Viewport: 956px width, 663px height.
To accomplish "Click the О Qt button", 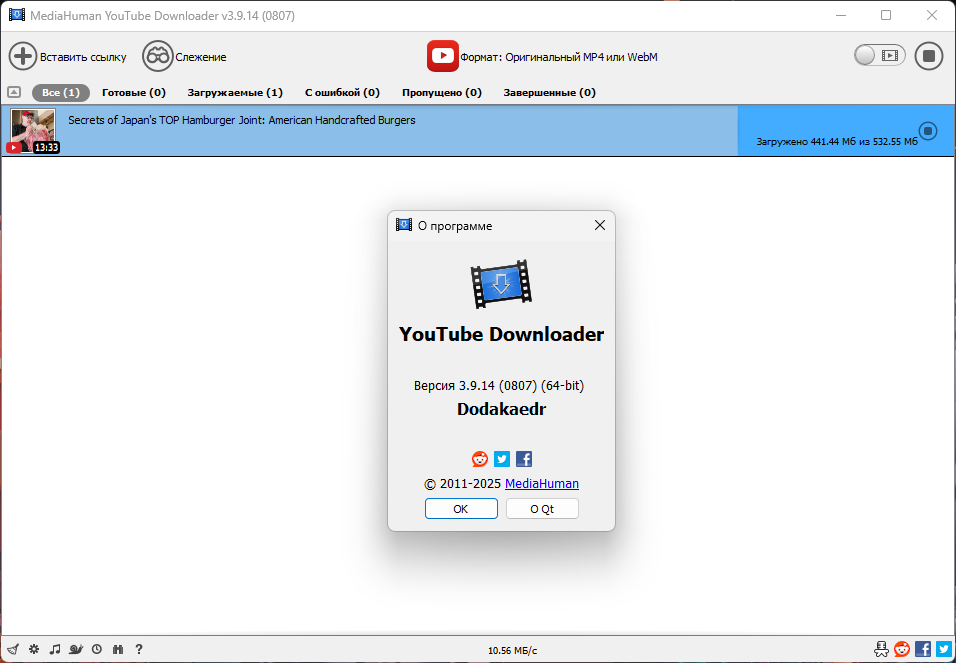I will (542, 509).
